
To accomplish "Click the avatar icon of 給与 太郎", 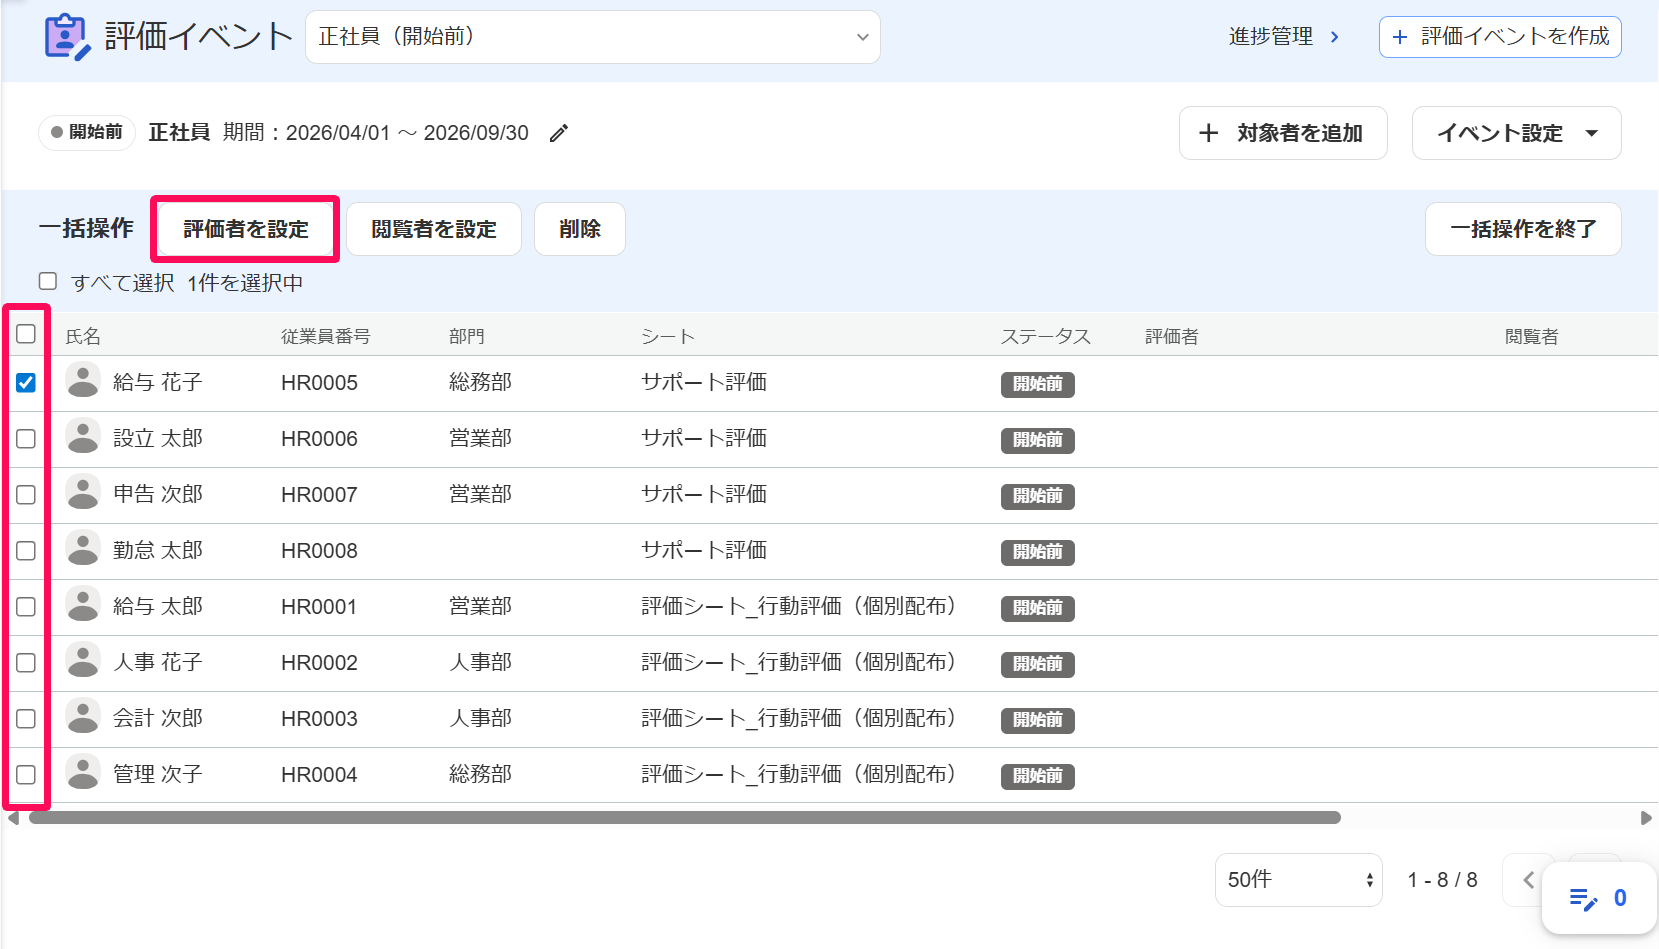I will tap(83, 604).
